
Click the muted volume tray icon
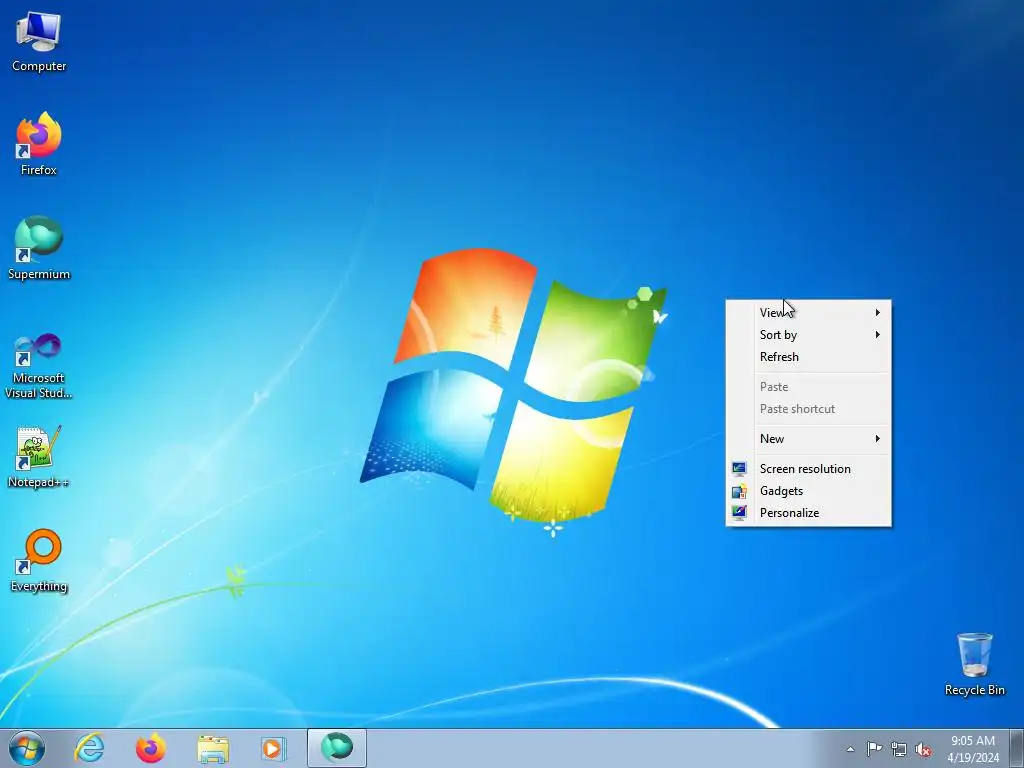[x=923, y=749]
